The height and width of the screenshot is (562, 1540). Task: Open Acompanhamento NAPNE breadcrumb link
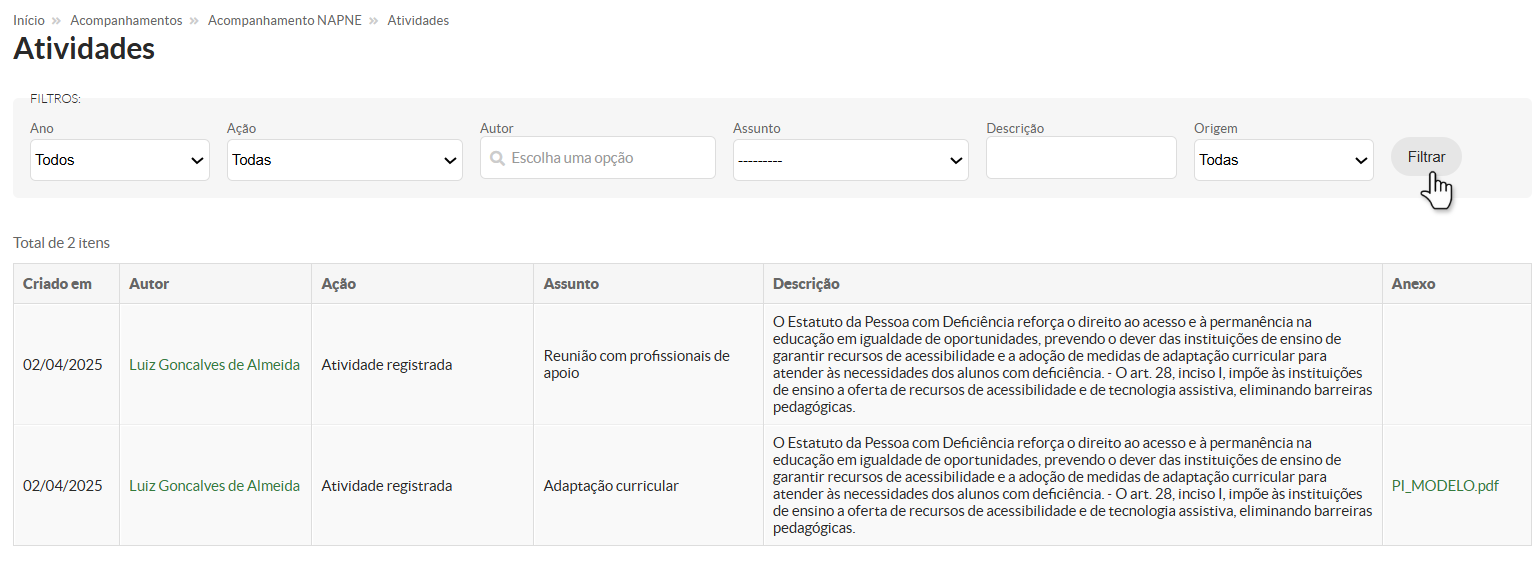pyautogui.click(x=285, y=20)
